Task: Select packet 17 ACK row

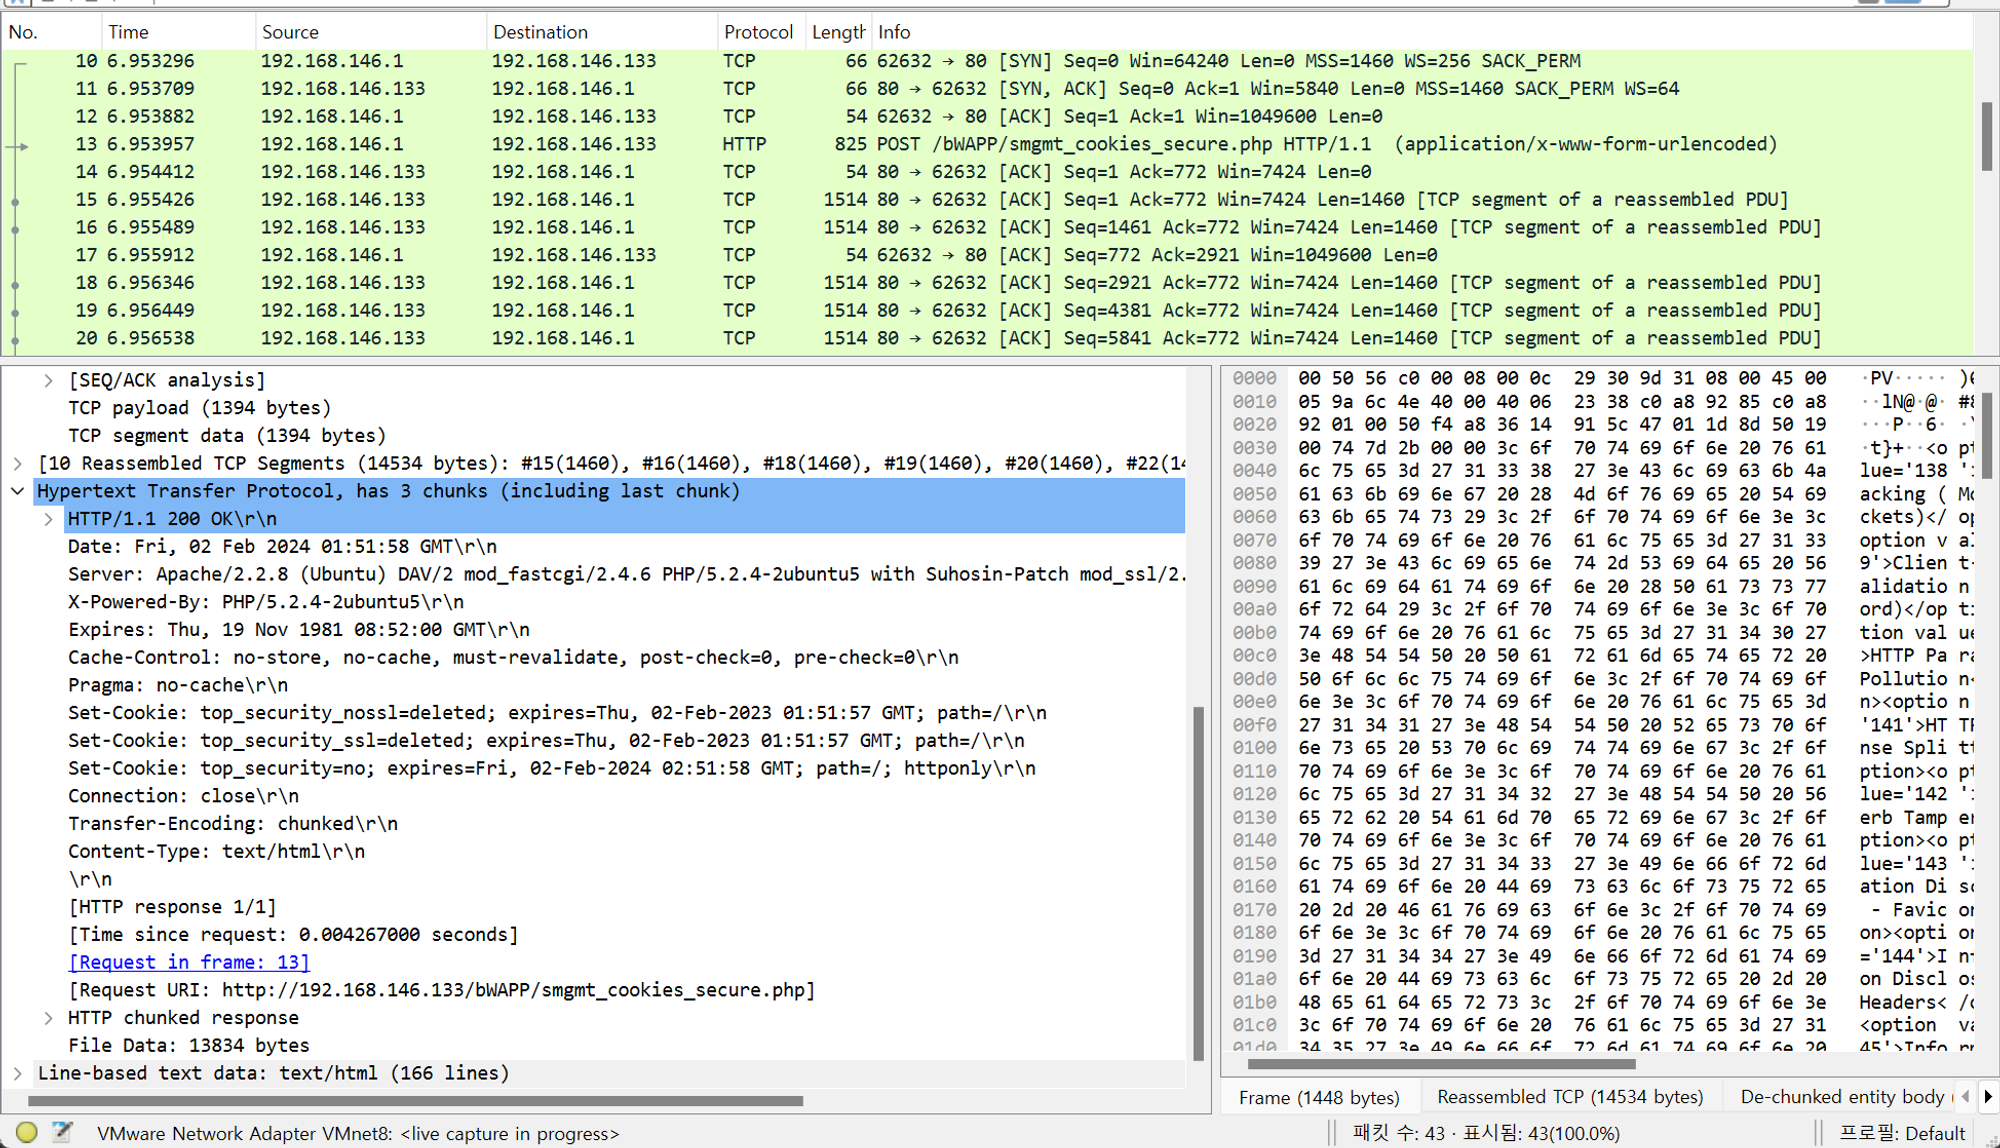Action: [x=987, y=255]
